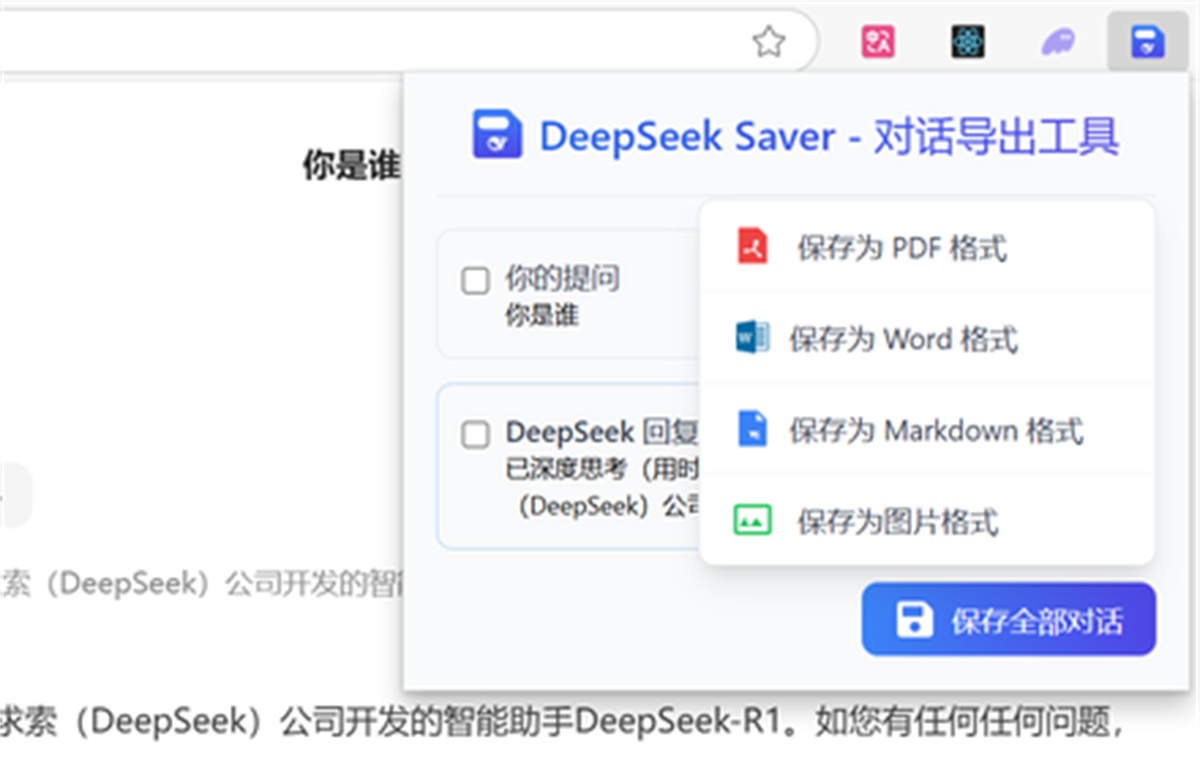Choose 保存为 Word 格式 menu entry
The image size is (1200, 764).
click(x=927, y=338)
